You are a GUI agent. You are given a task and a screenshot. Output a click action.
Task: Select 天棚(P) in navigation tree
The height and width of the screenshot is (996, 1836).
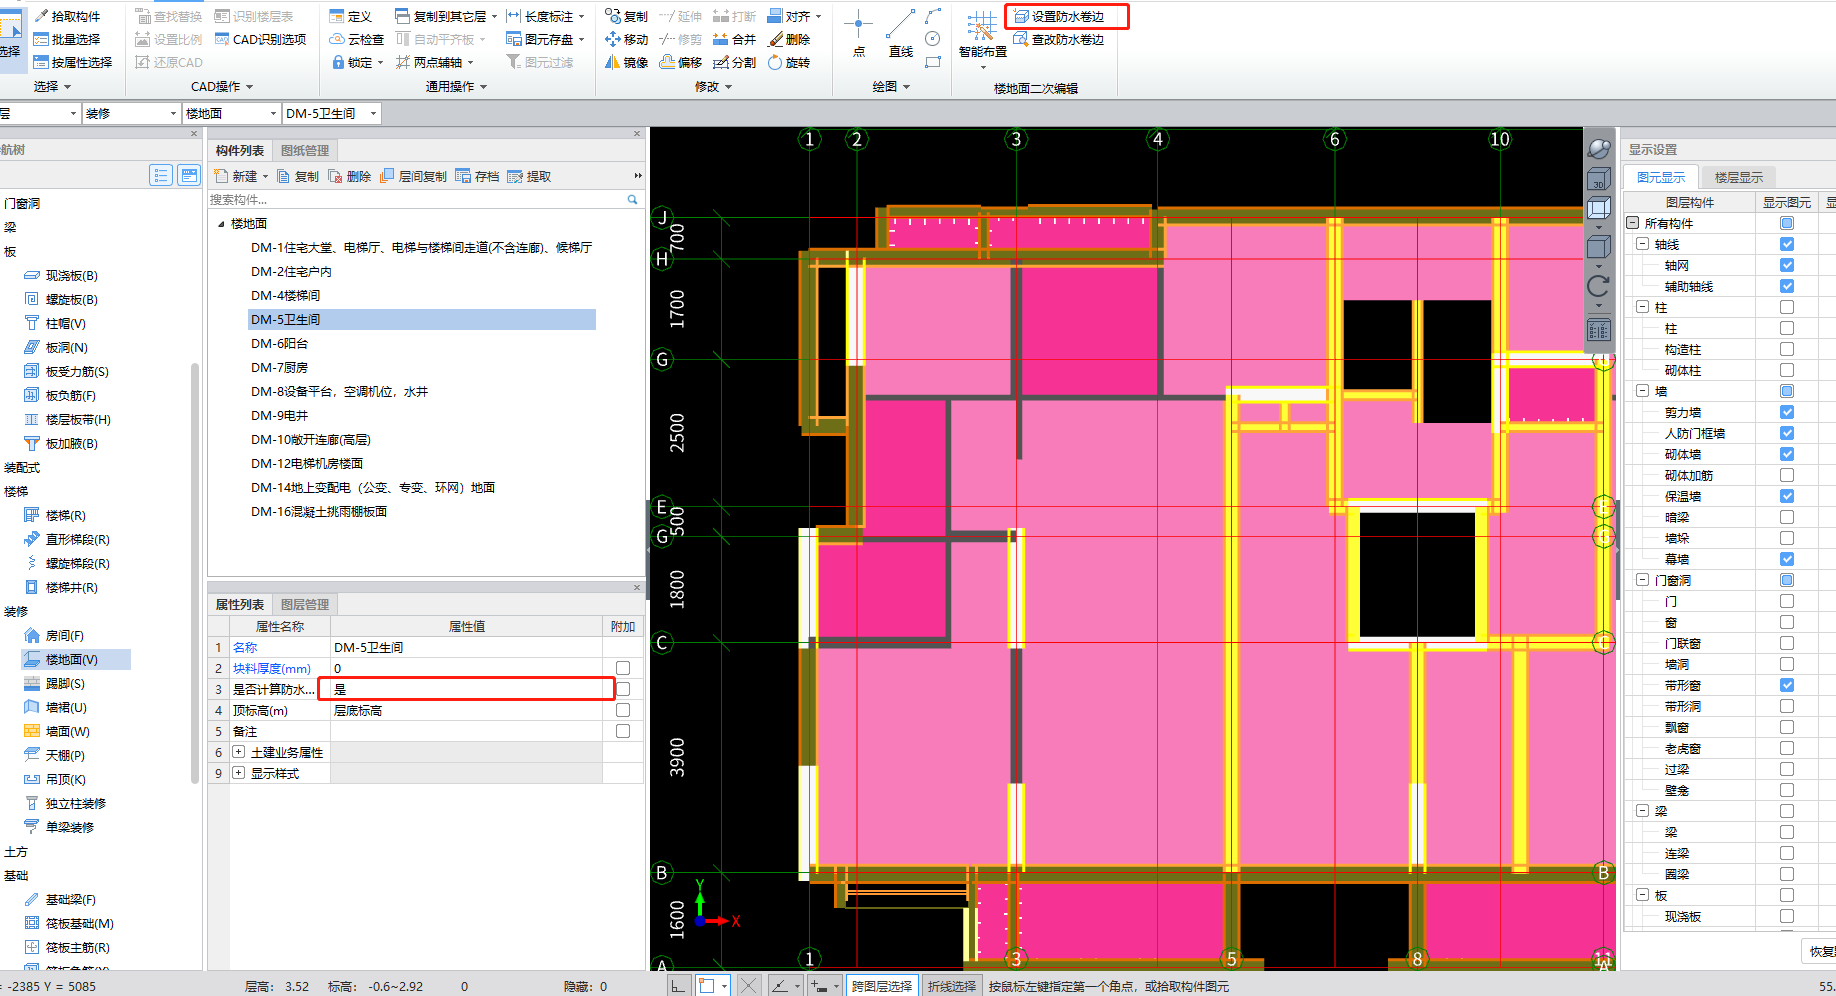(x=55, y=755)
